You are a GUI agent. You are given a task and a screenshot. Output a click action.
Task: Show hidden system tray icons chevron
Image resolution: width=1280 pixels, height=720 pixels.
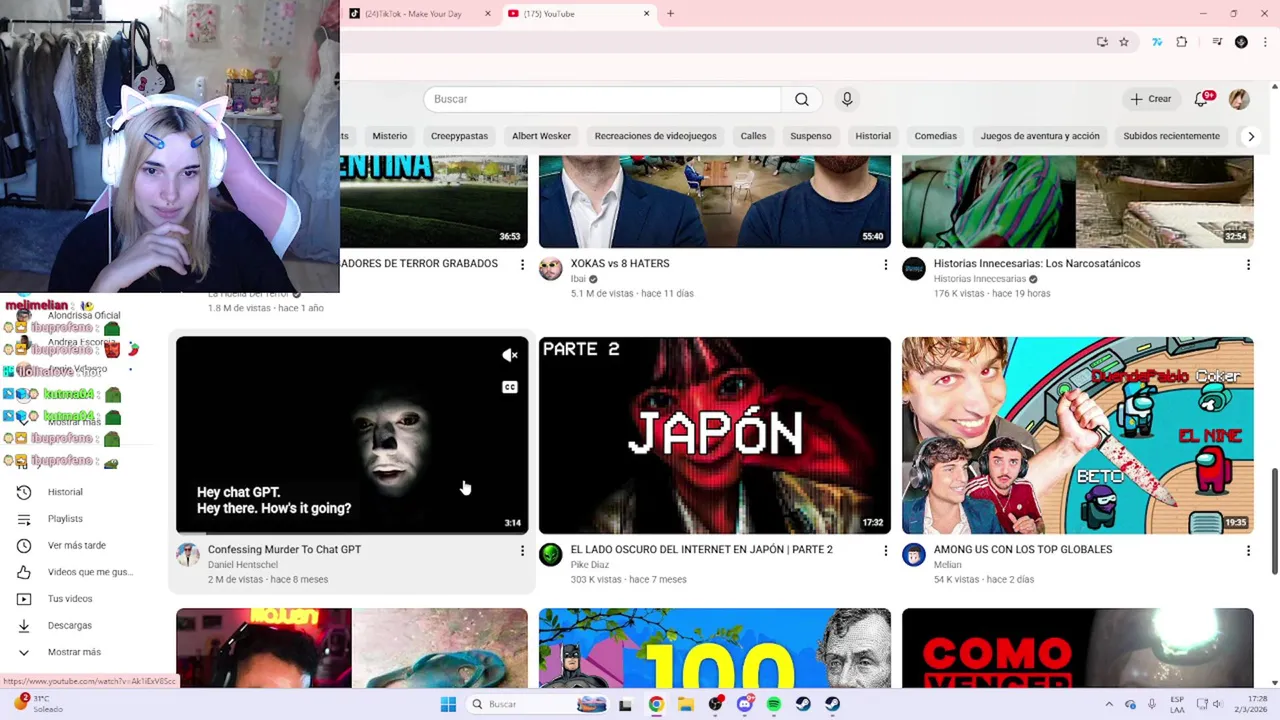pyautogui.click(x=1109, y=704)
